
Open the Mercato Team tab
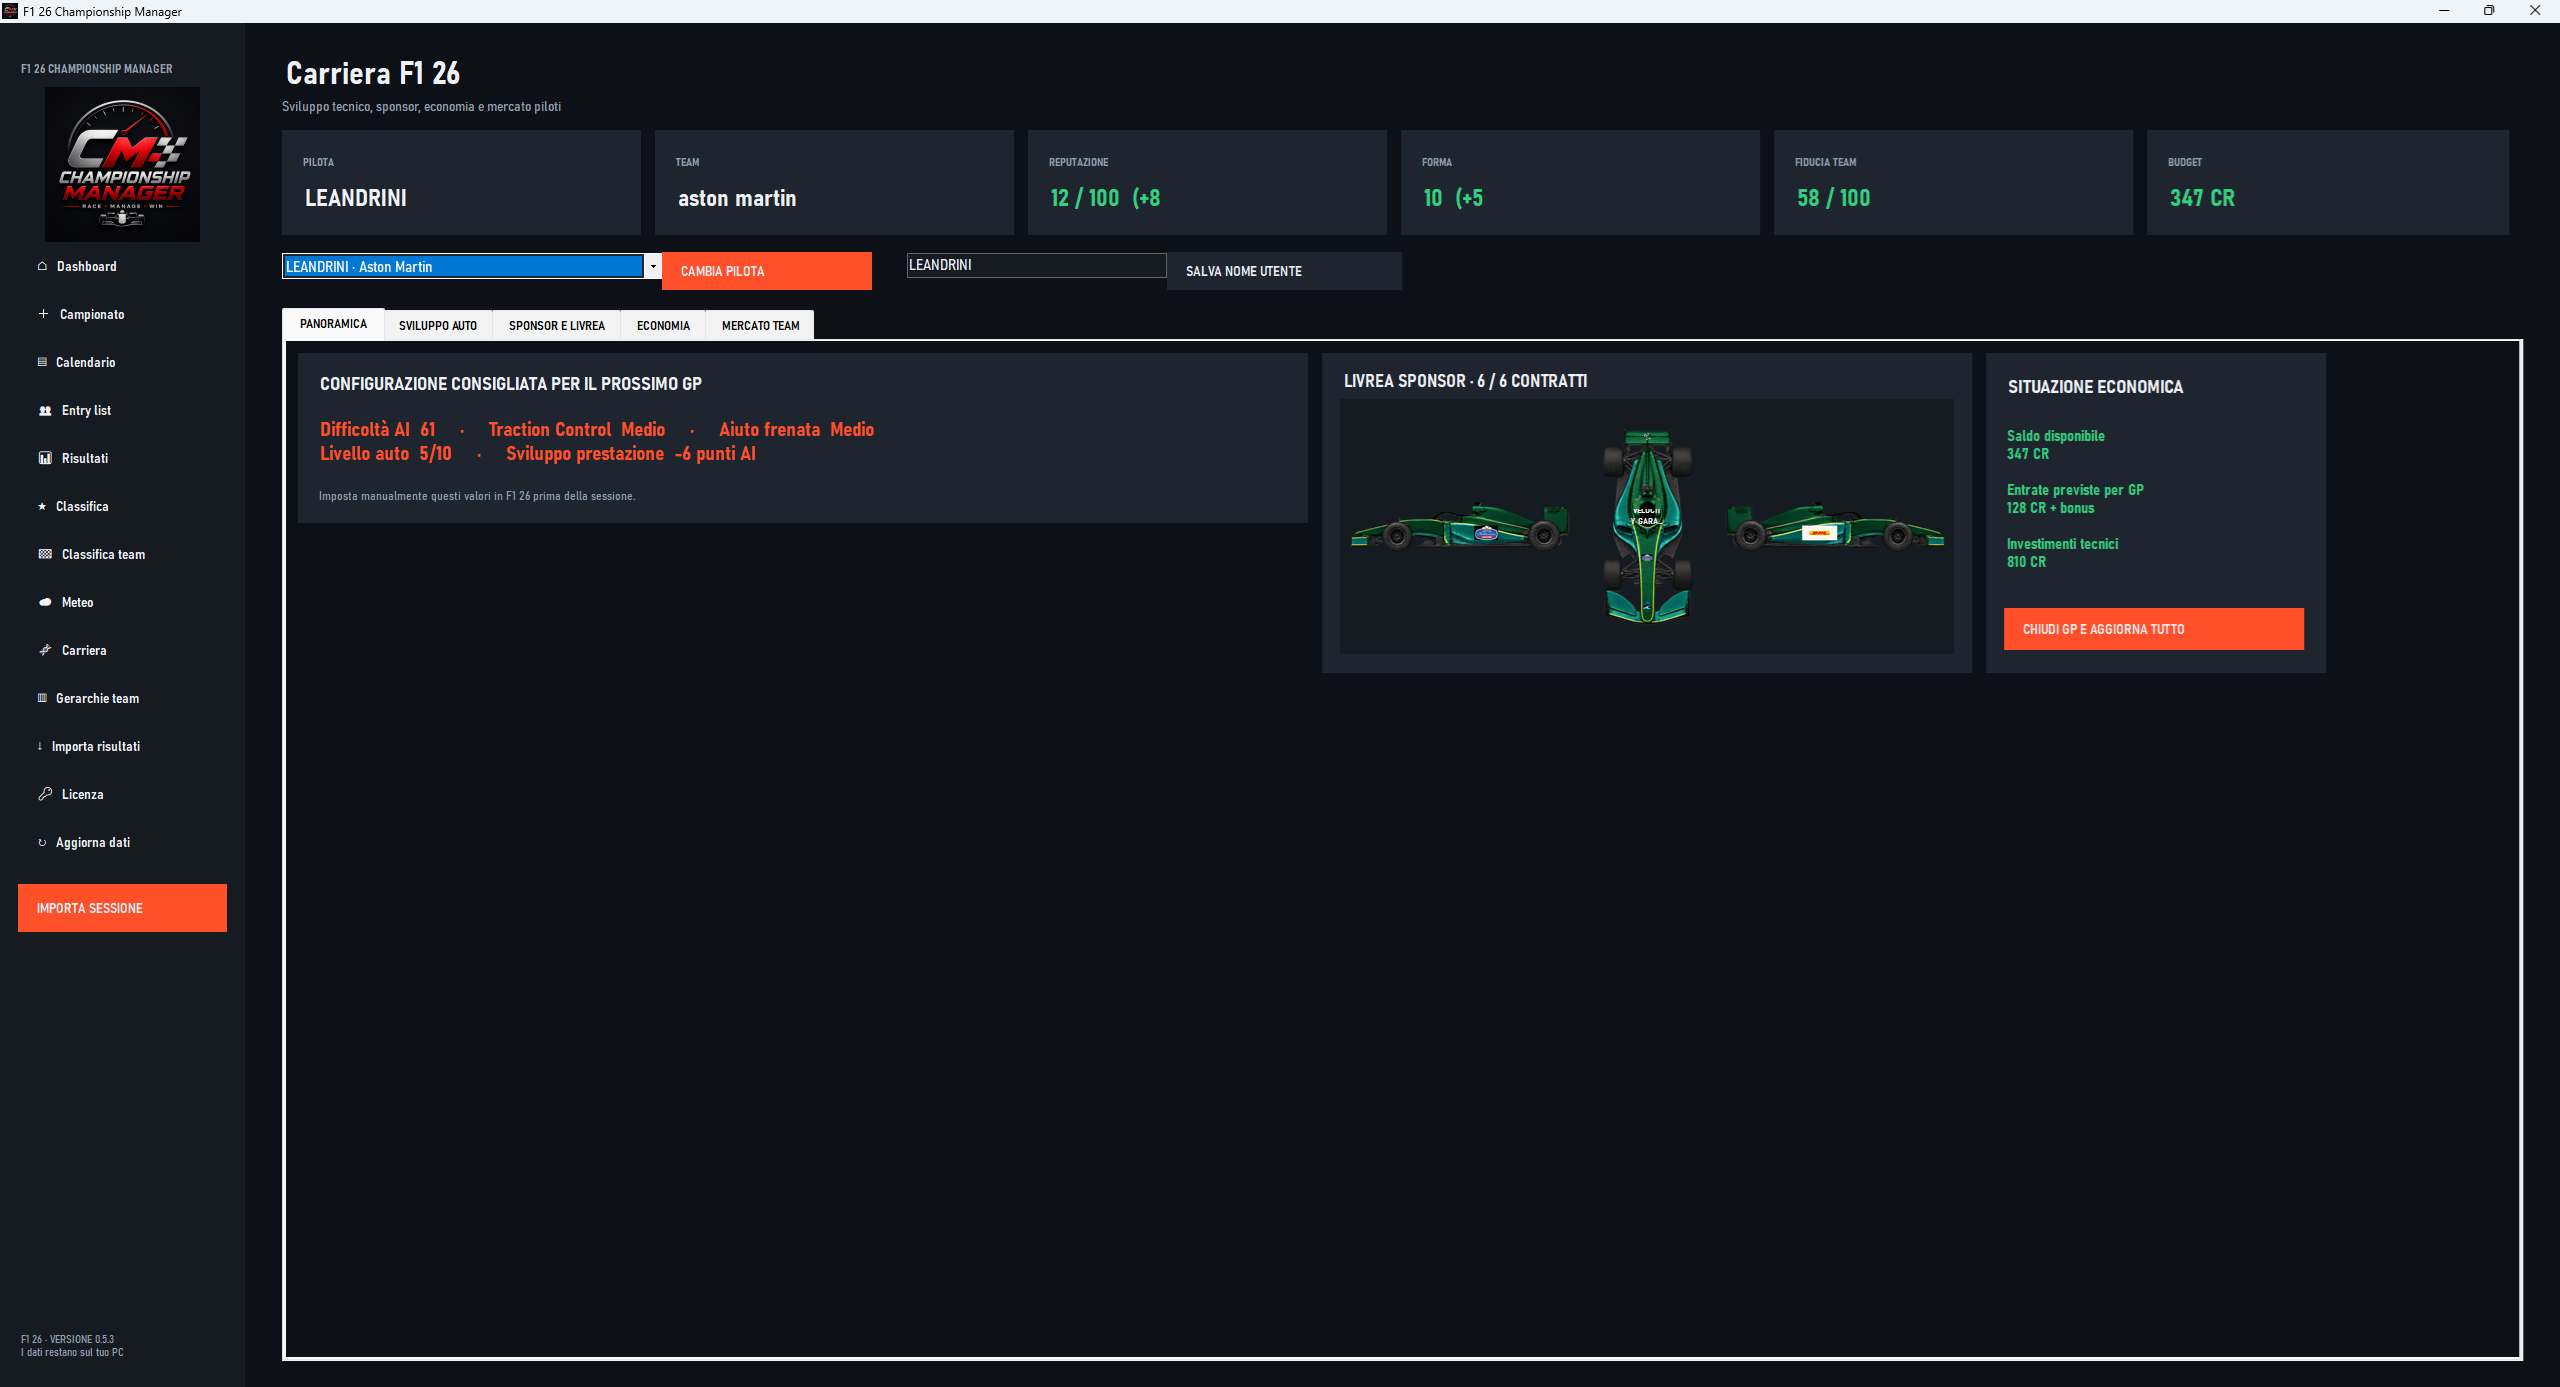(760, 325)
